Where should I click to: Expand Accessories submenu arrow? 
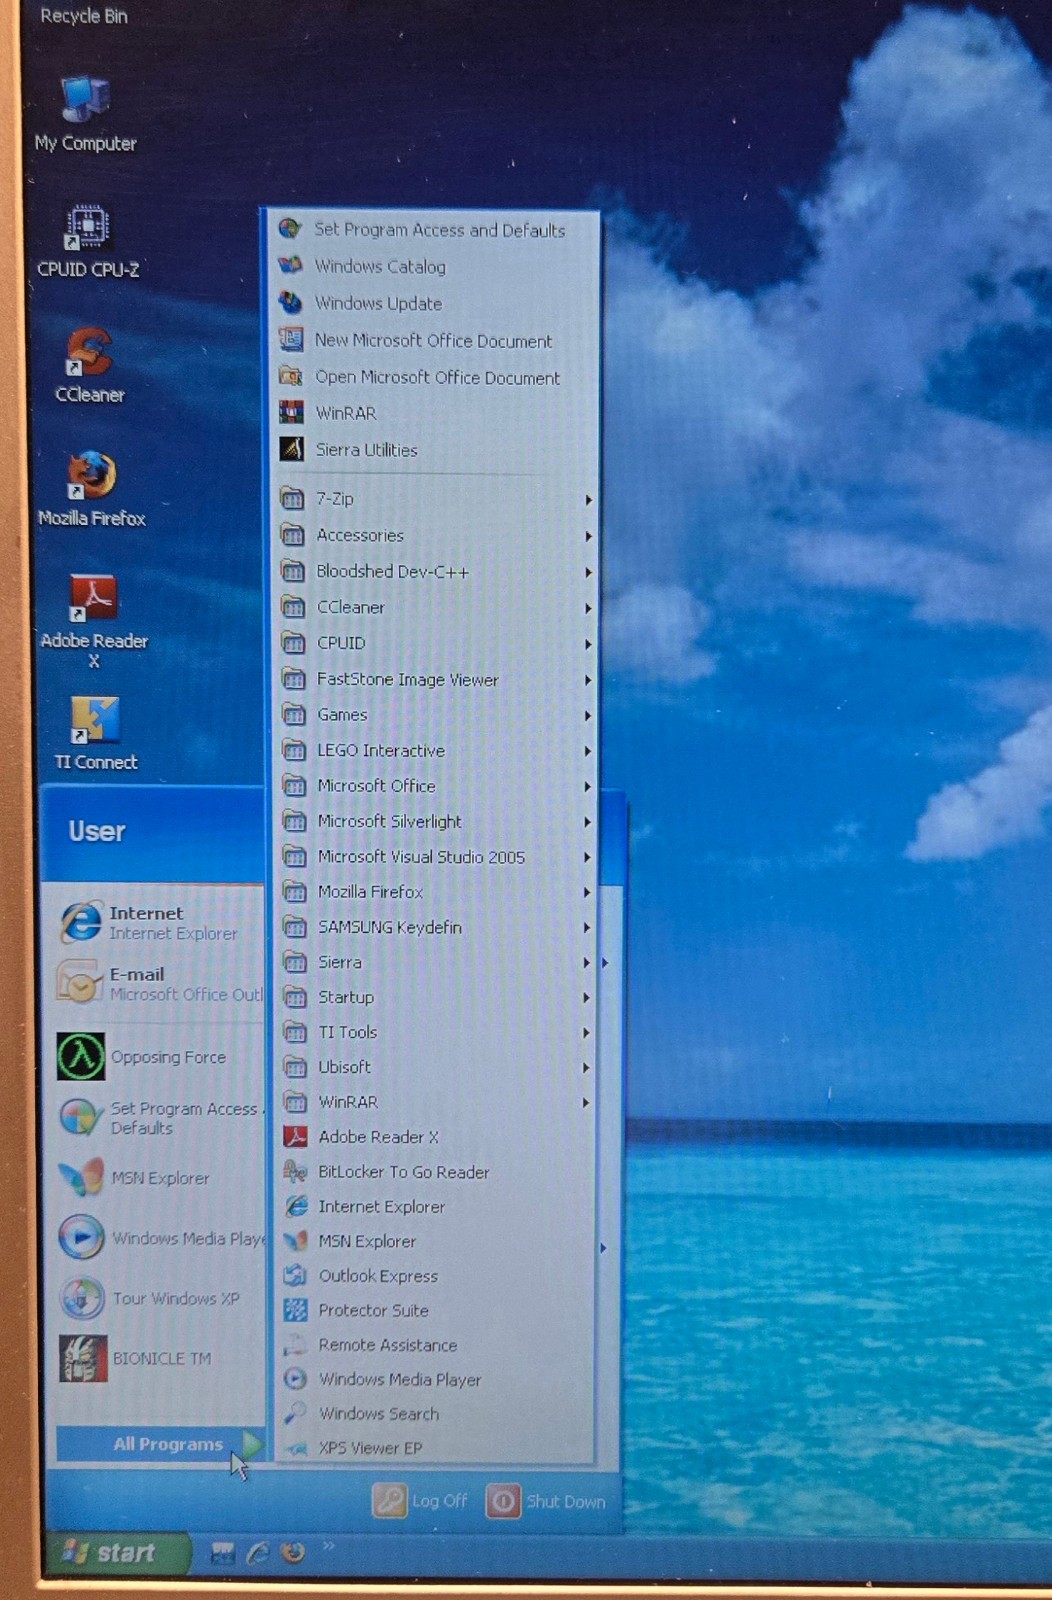(x=588, y=536)
